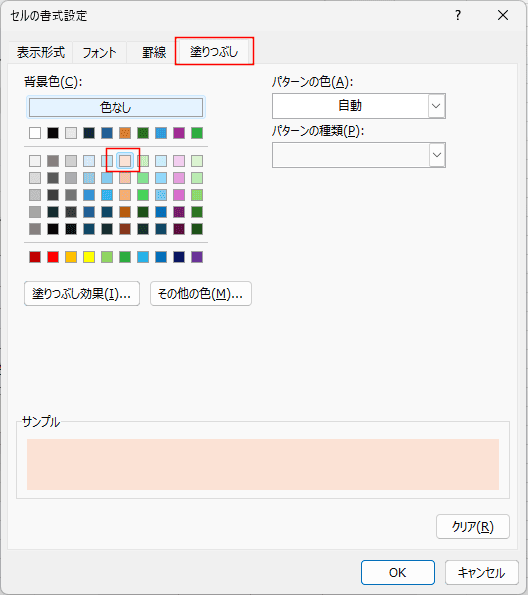The height and width of the screenshot is (595, 528).
Task: Click the キャンセル button
Action: click(482, 572)
